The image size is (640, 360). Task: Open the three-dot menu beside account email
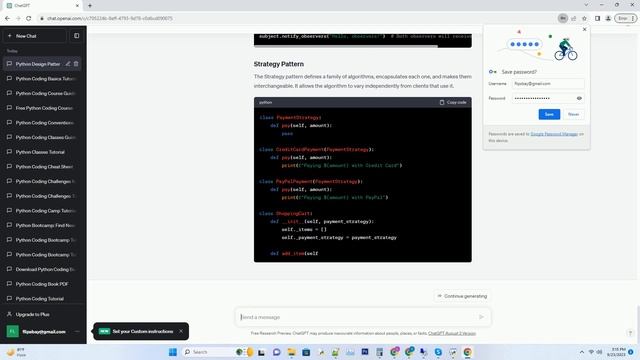pyautogui.click(x=77, y=331)
